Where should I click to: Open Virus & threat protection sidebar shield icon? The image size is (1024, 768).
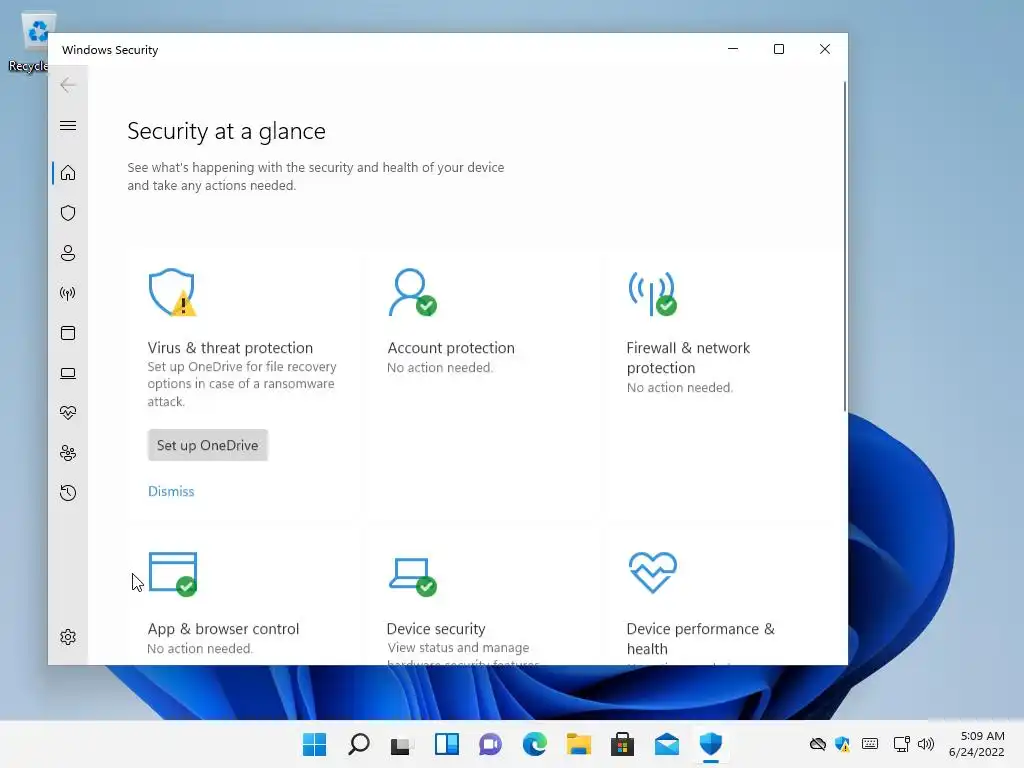pyautogui.click(x=68, y=213)
